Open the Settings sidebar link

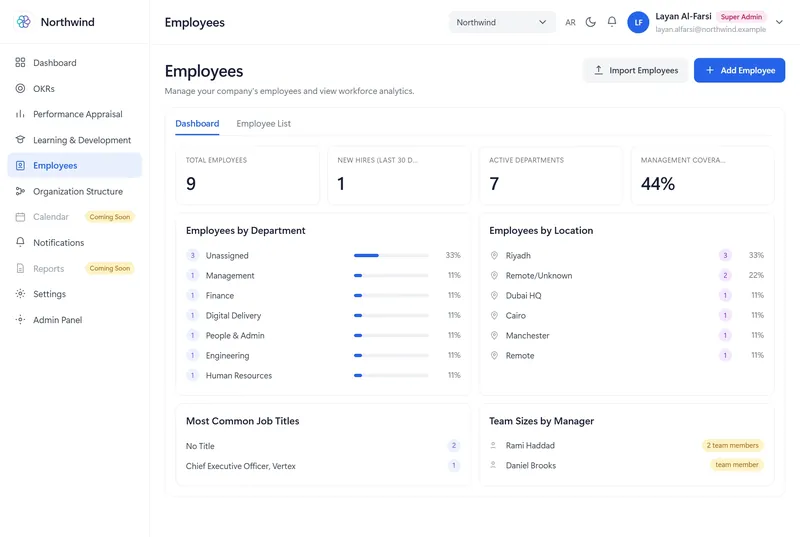click(74, 294)
